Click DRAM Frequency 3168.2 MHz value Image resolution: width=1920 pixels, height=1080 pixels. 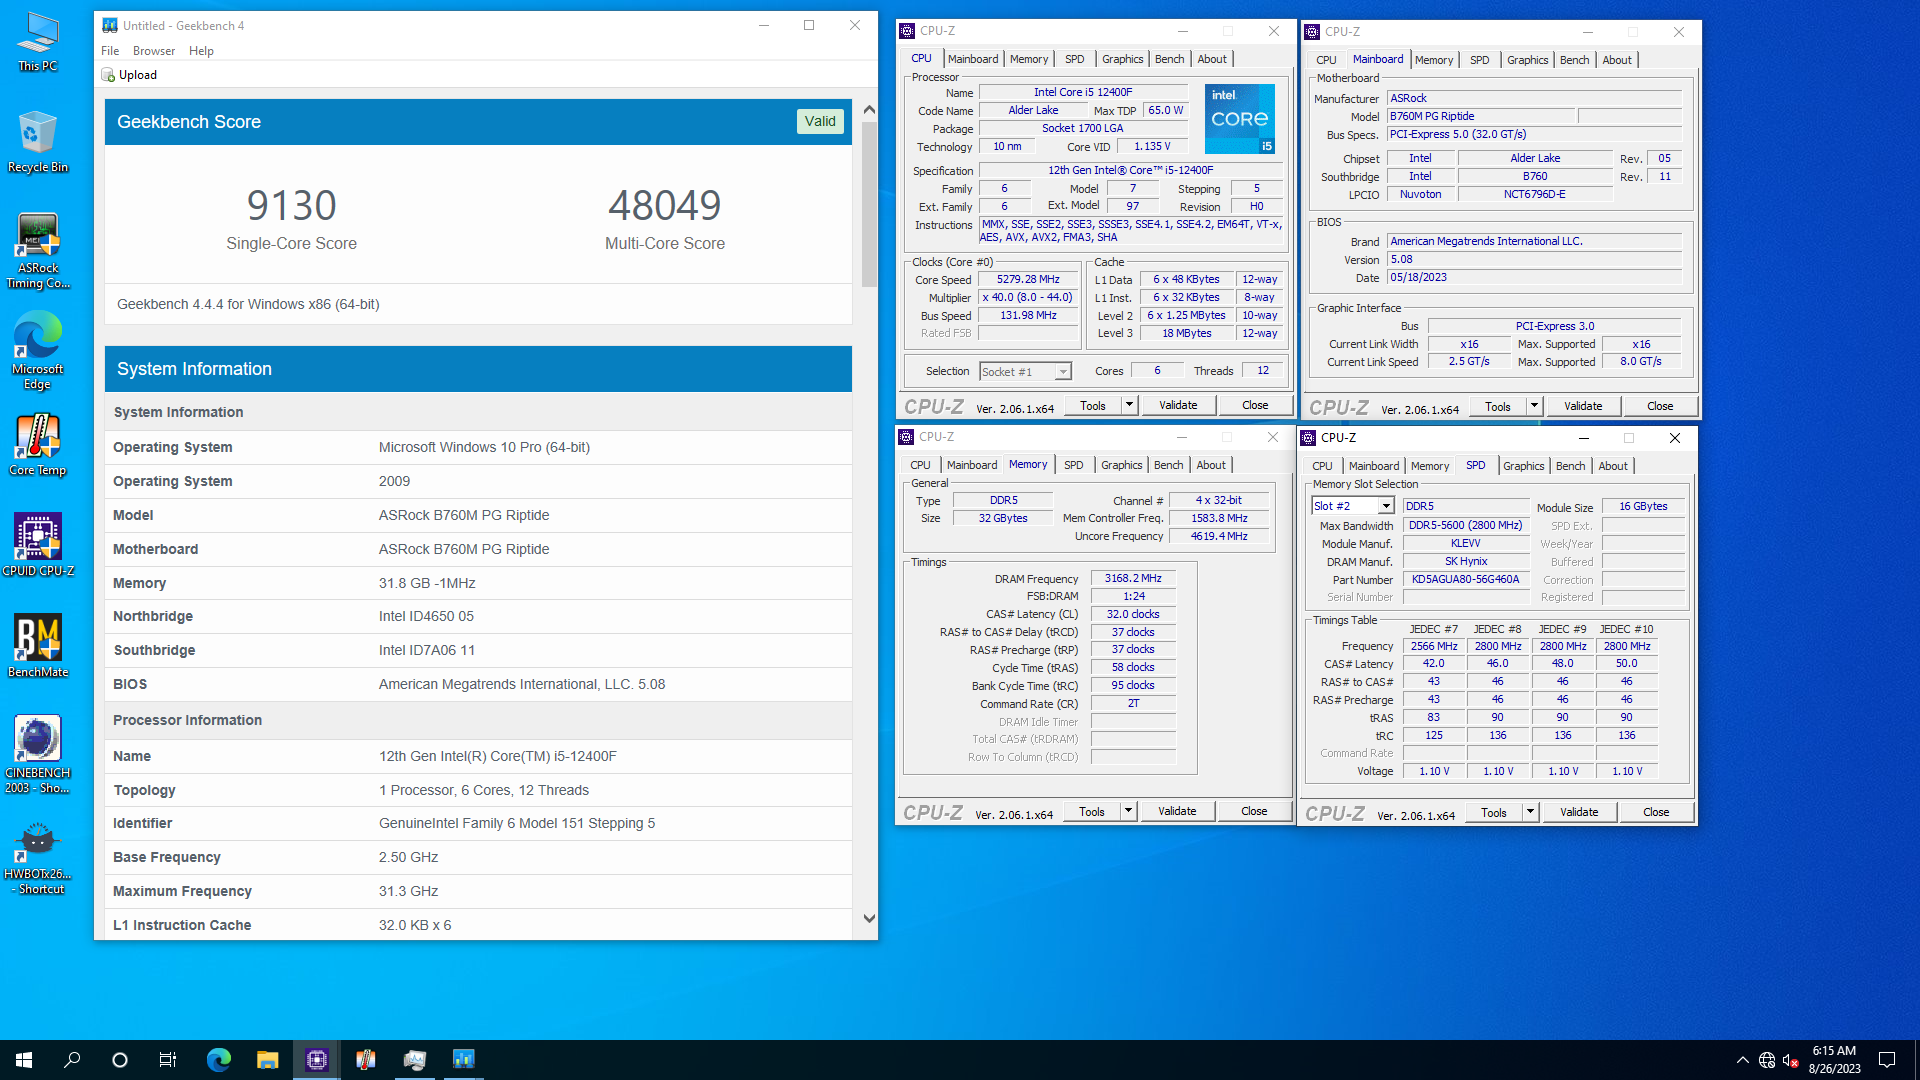(1133, 579)
